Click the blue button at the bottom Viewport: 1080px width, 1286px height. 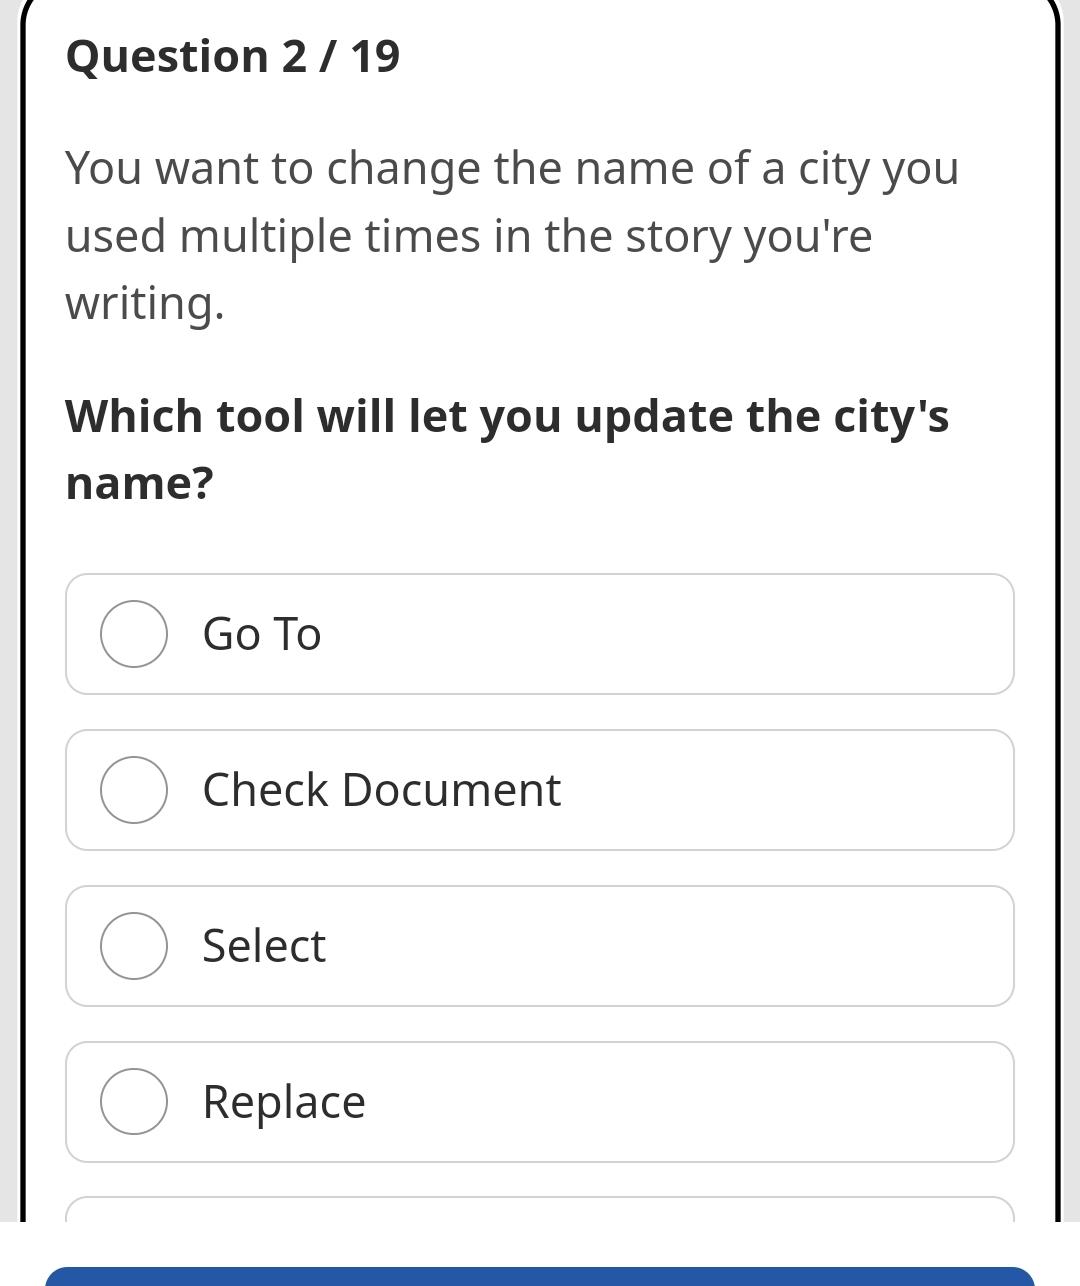click(540, 1278)
